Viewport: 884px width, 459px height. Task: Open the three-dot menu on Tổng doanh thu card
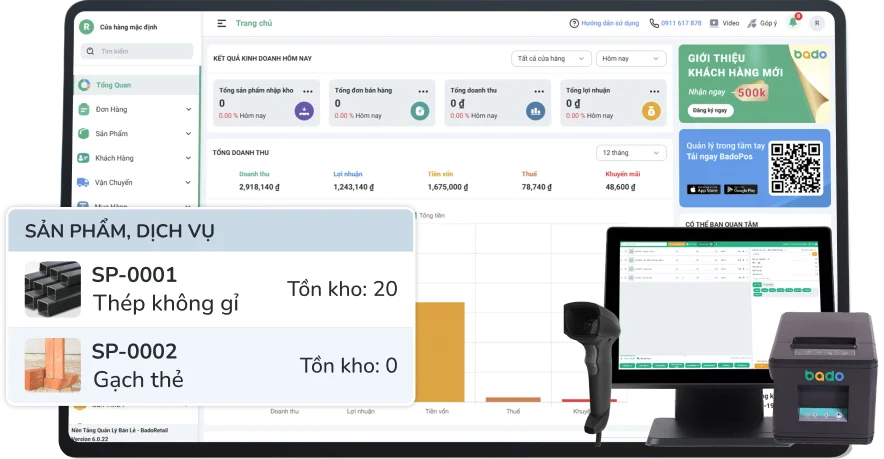pyautogui.click(x=539, y=91)
